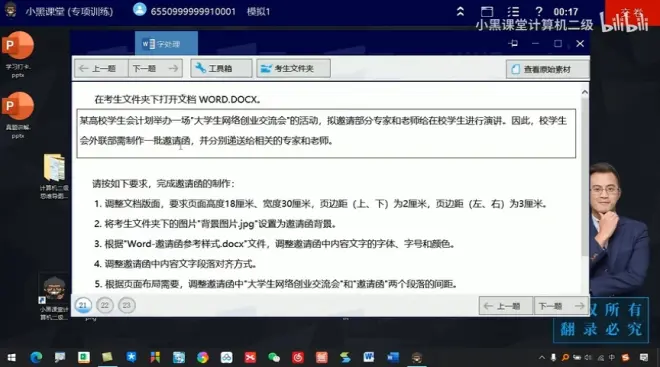Click the orange-red square app taskbar icon
660x367 pixels.
(322, 357)
